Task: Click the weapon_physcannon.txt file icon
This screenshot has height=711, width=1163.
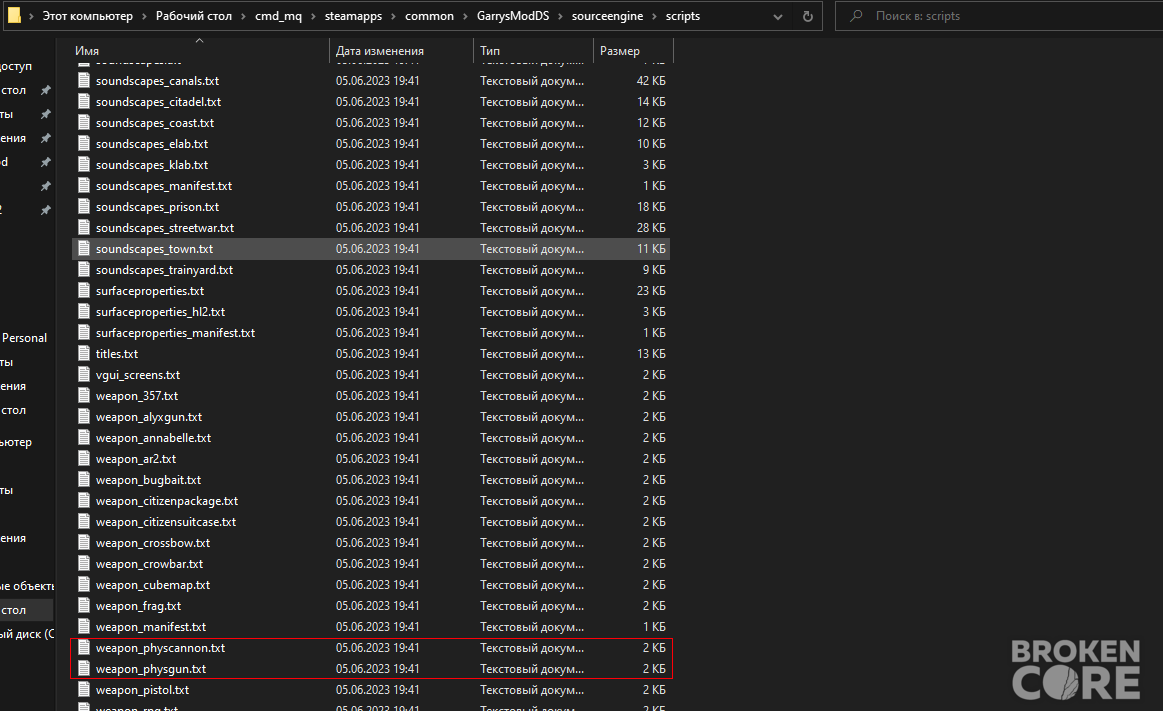Action: pos(84,647)
